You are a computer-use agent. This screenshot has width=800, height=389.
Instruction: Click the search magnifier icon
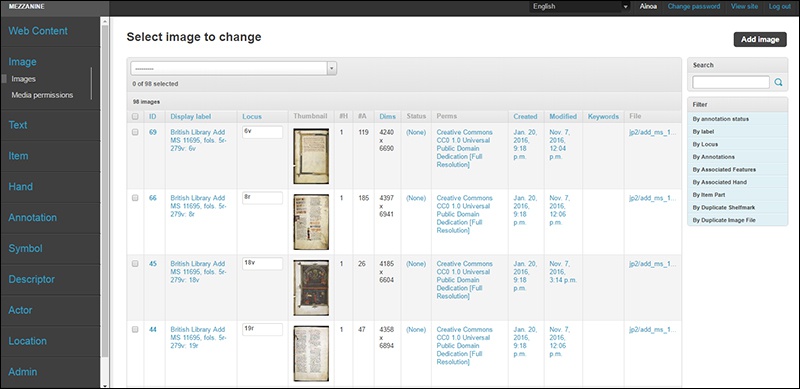[x=778, y=82]
